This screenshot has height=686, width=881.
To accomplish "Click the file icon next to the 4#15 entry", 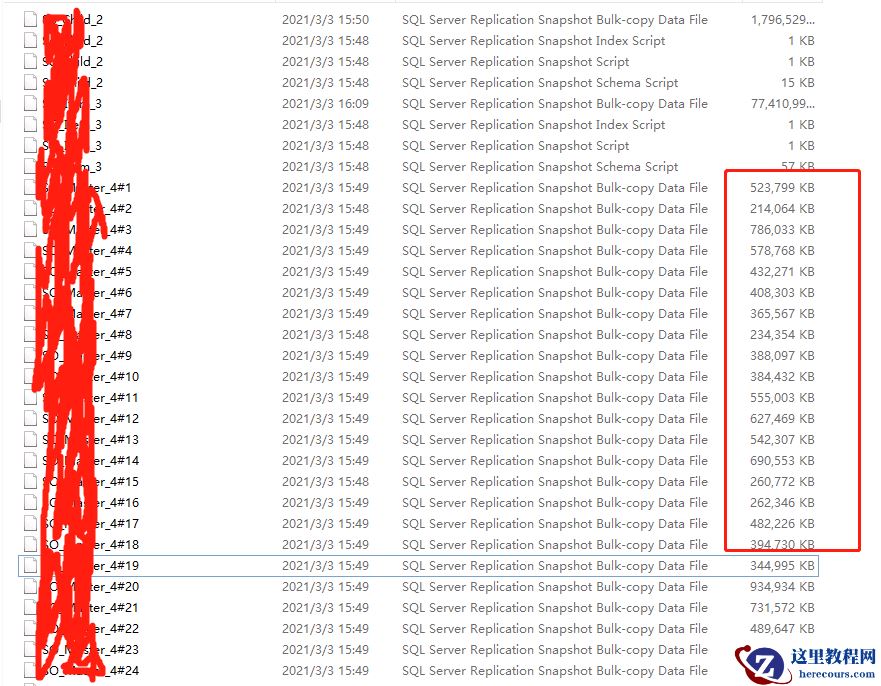I will click(x=30, y=481).
